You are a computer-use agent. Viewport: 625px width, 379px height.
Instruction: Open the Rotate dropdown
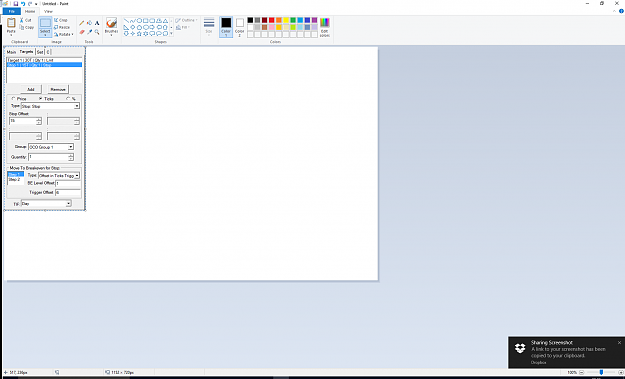point(64,34)
